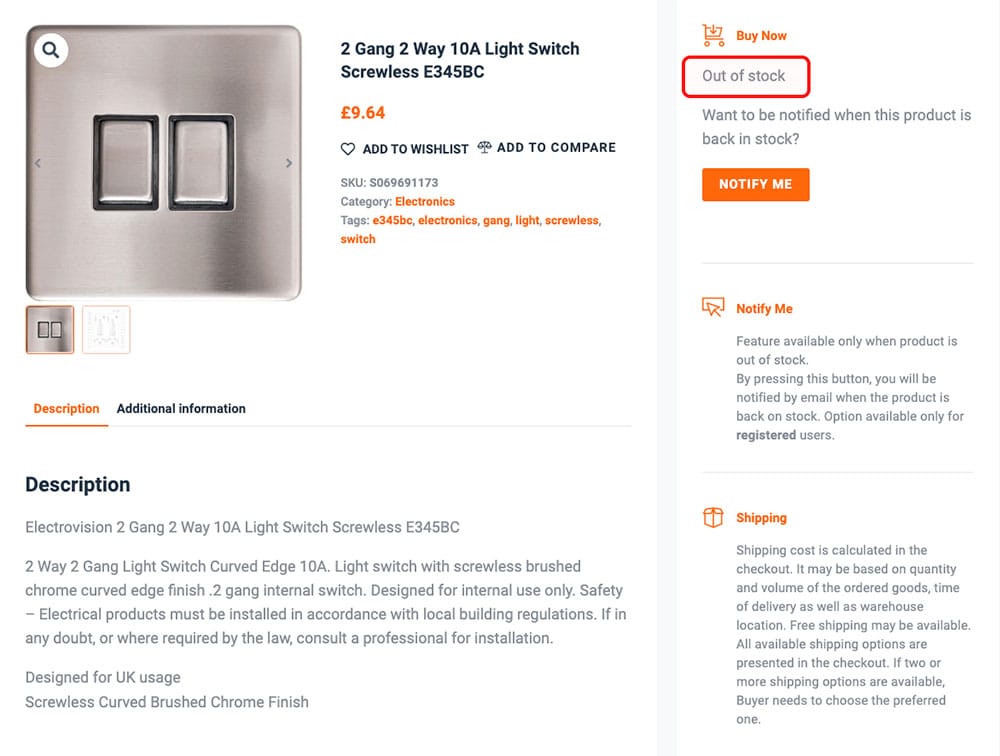The image size is (1000, 756).
Task: Click the Notify Me section icon
Action: click(713, 308)
